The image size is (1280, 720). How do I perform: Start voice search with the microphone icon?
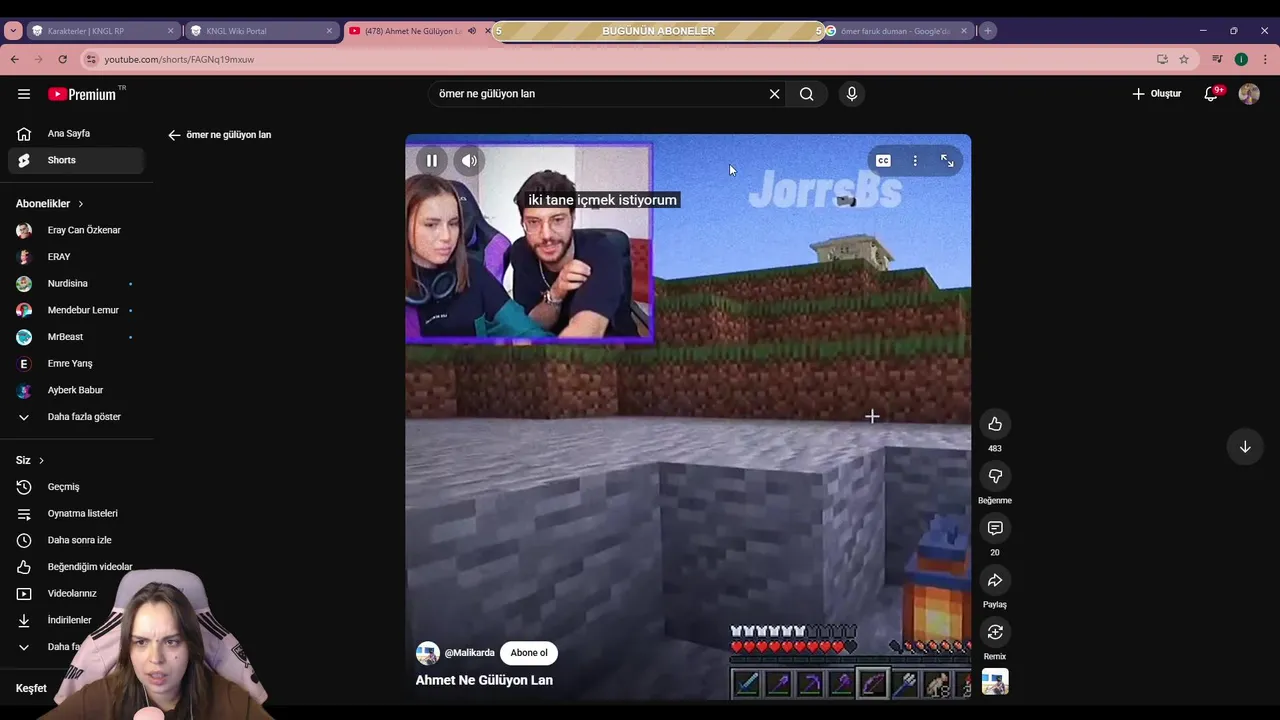[x=851, y=94]
